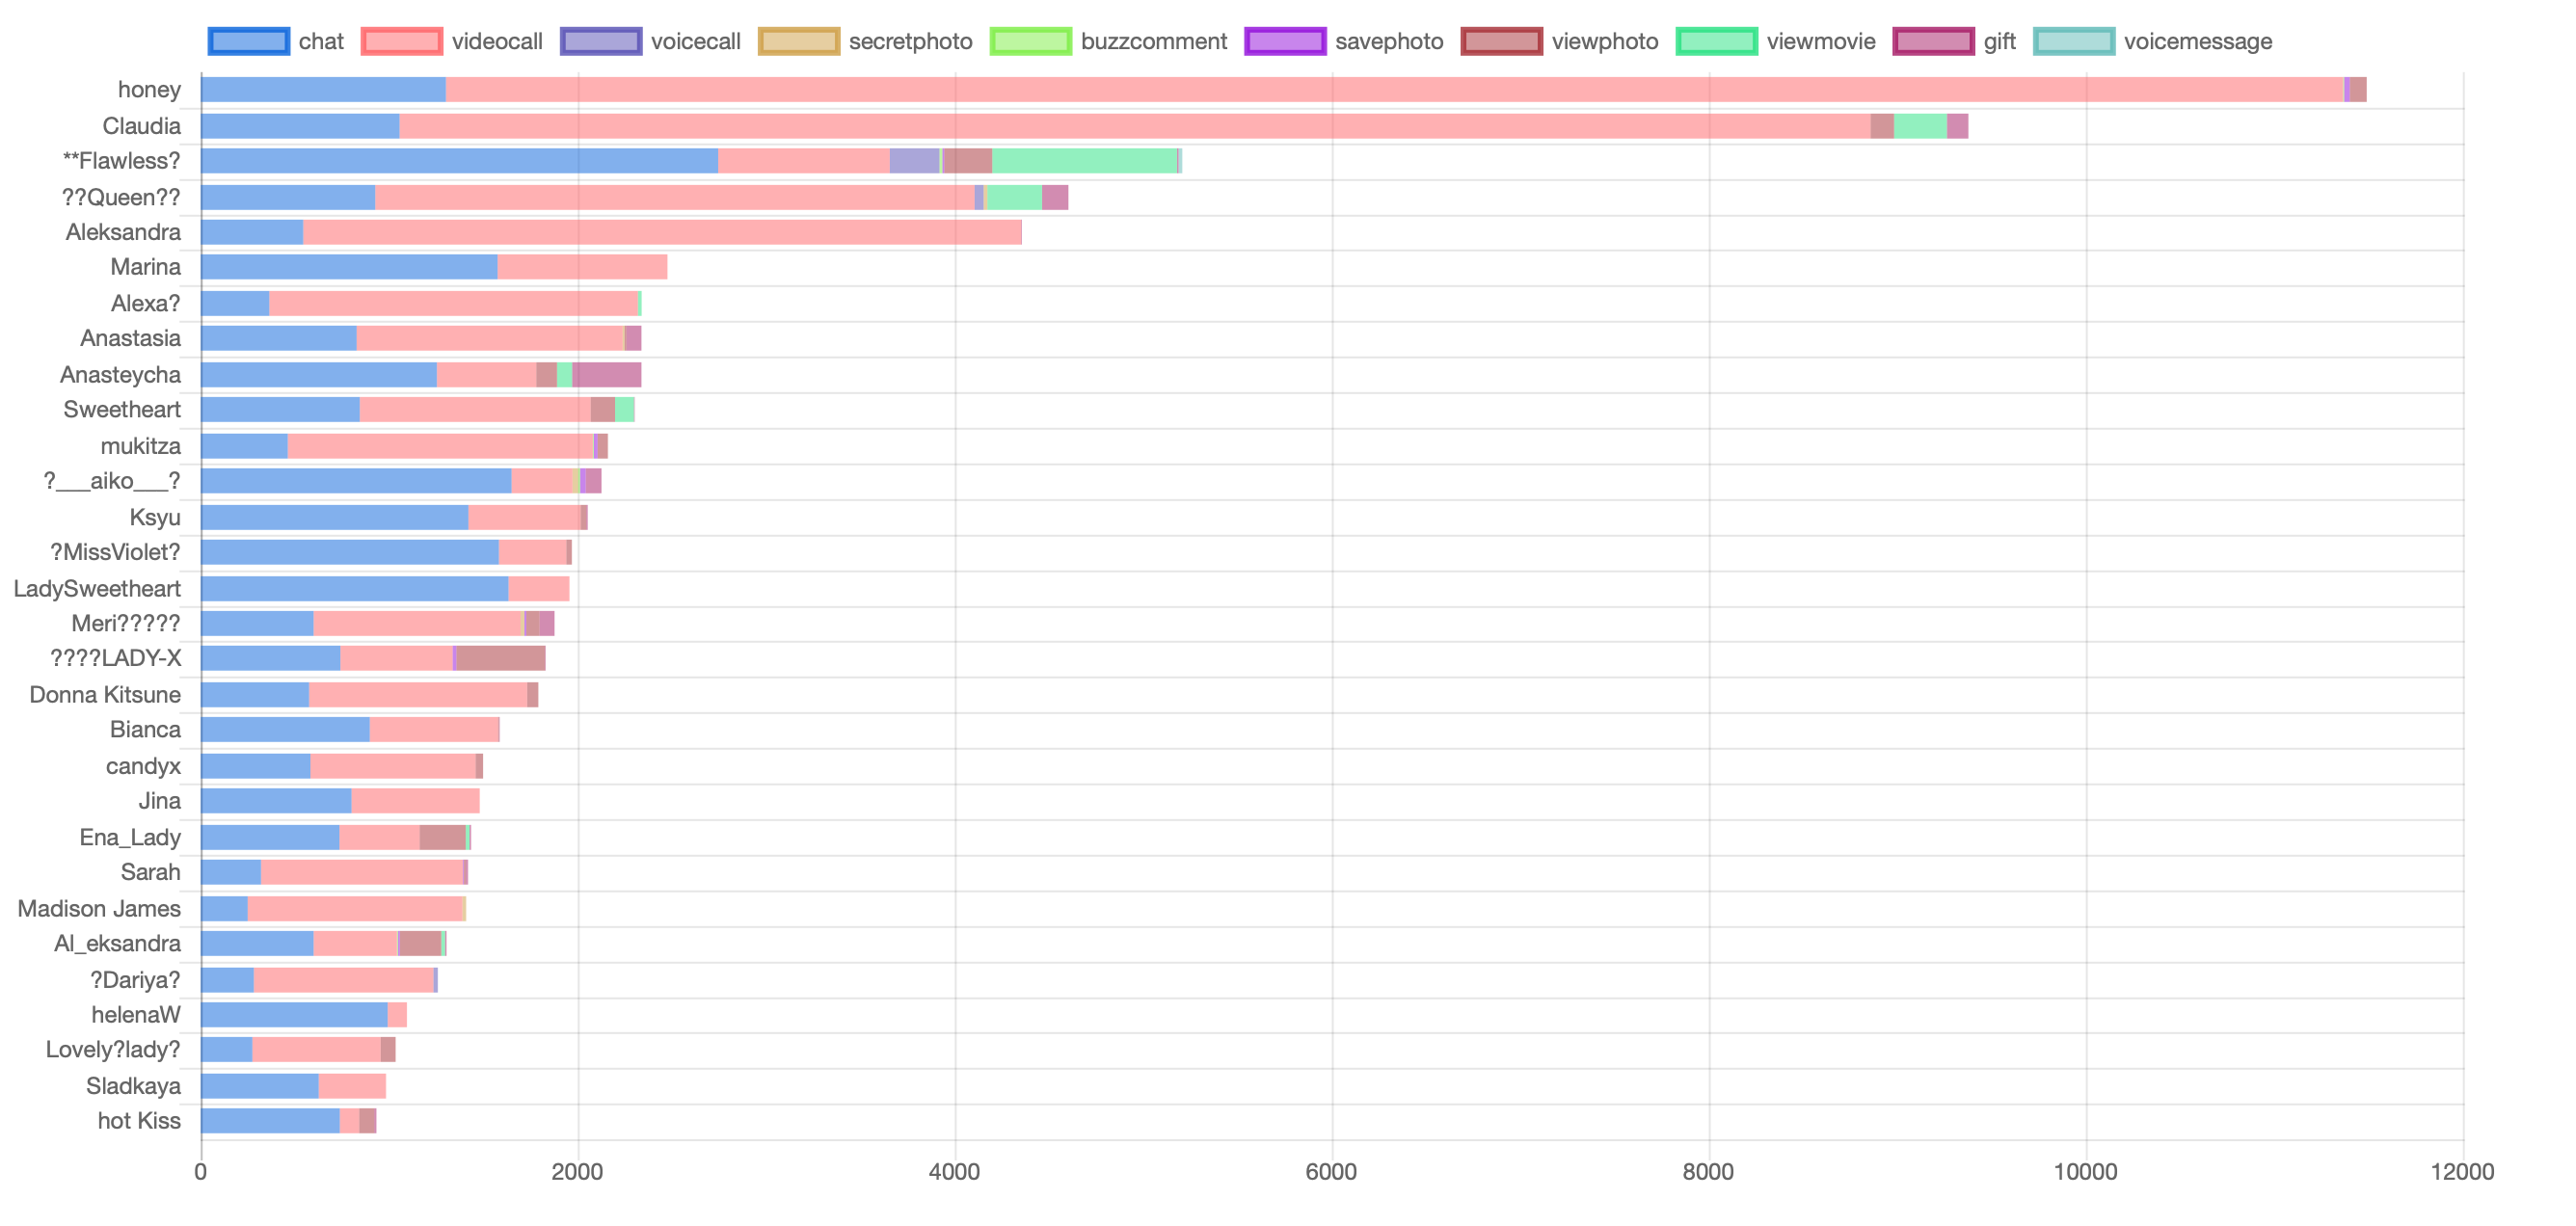Click the '6000' x-axis tick value
Viewport: 2576px width, 1226px height.
click(1332, 1172)
